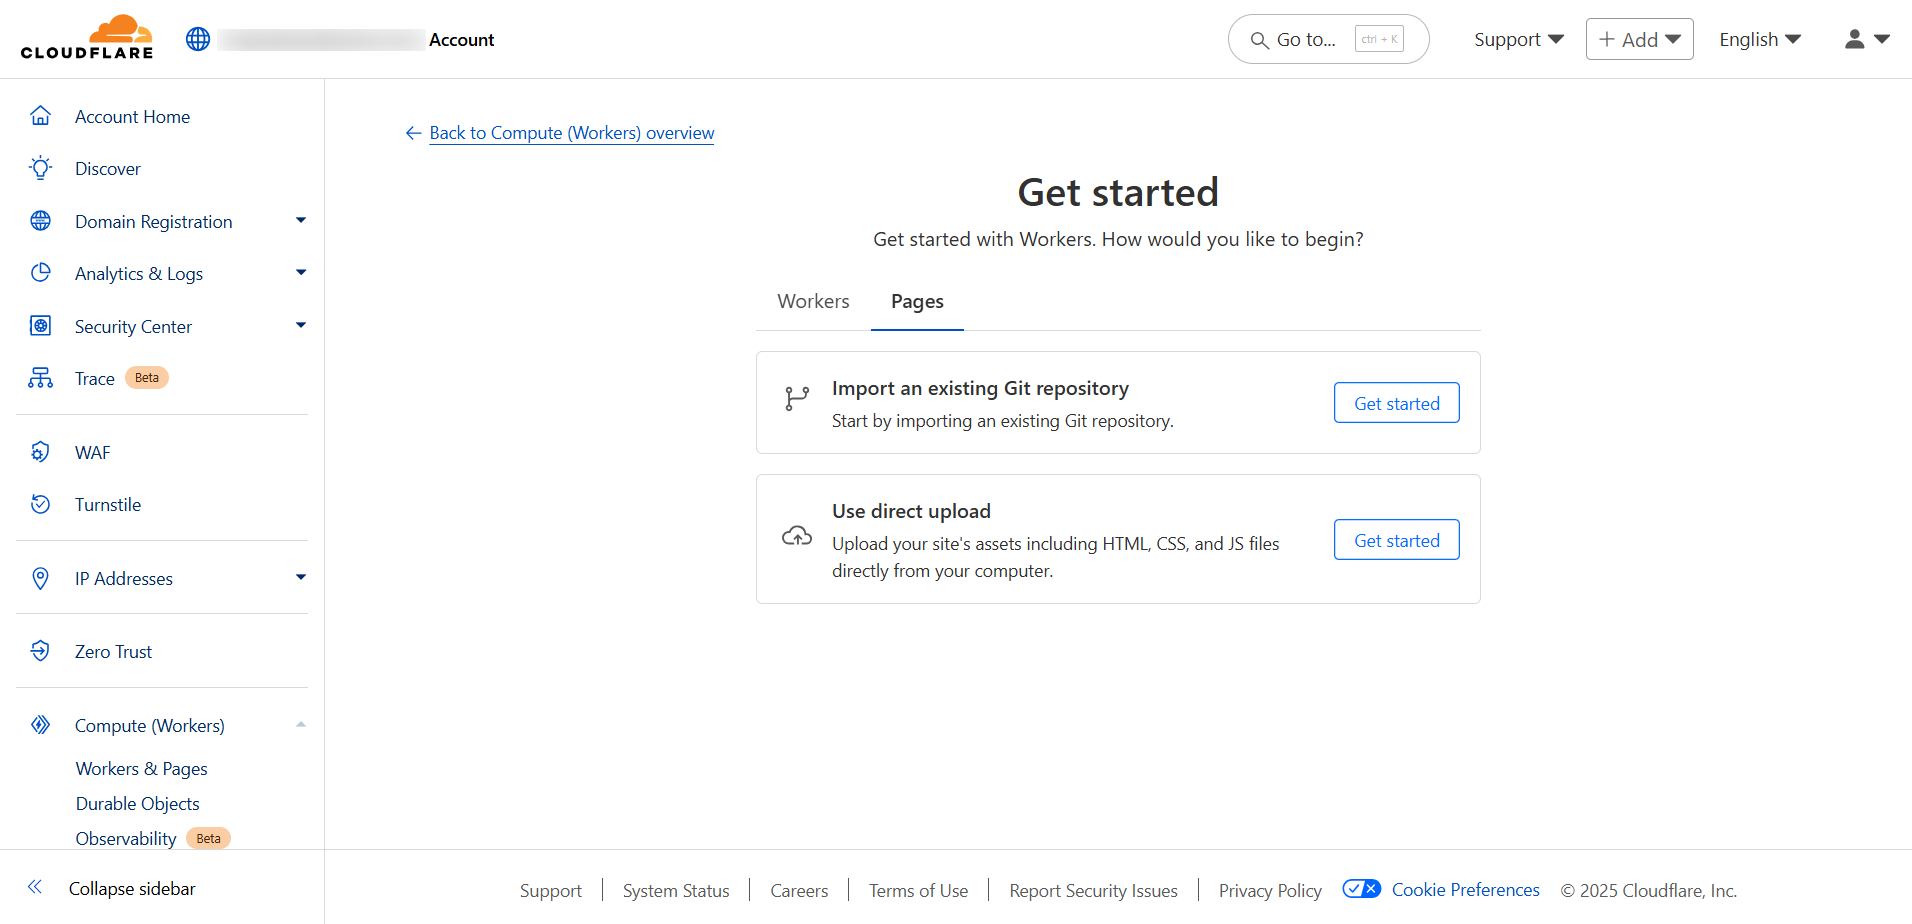
Task: Collapse the Compute (Workers) section arrow
Action: pyautogui.click(x=301, y=724)
